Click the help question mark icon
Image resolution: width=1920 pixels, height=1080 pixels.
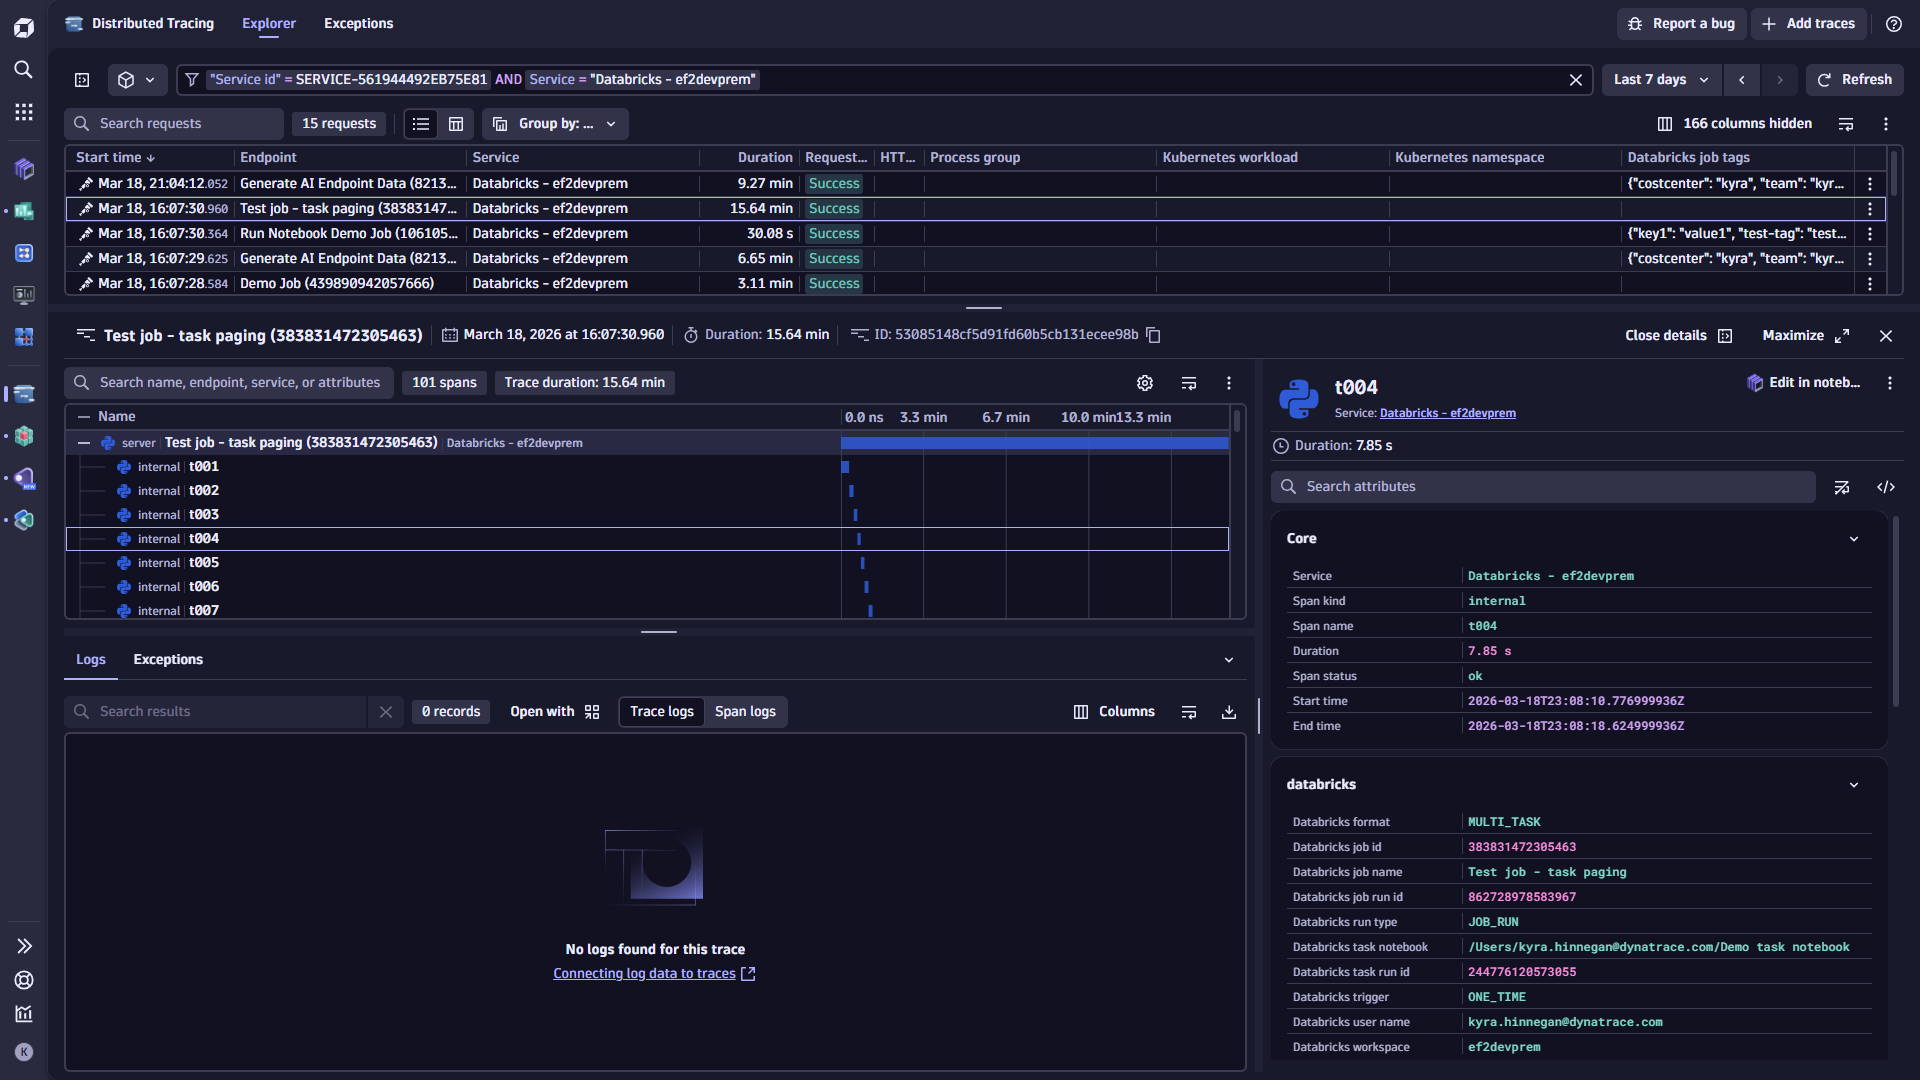tap(1893, 23)
